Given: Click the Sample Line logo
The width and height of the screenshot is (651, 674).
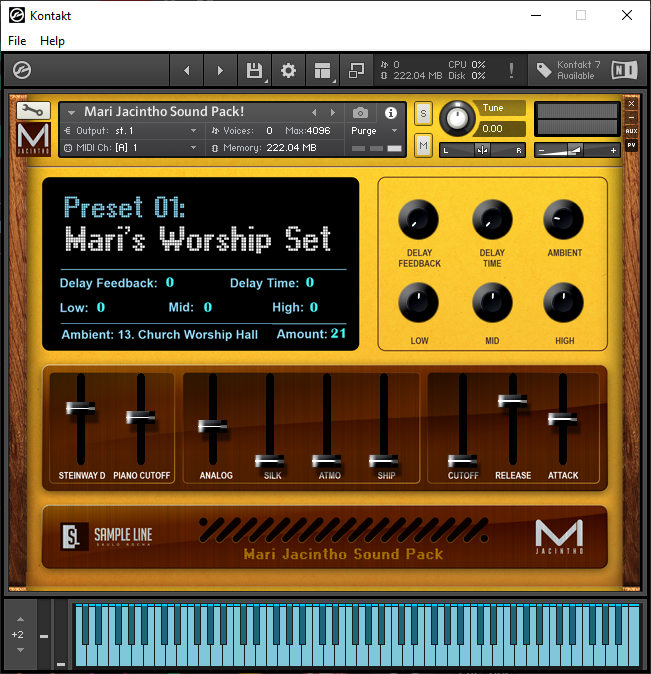Looking at the screenshot, I should pyautogui.click(x=107, y=536).
